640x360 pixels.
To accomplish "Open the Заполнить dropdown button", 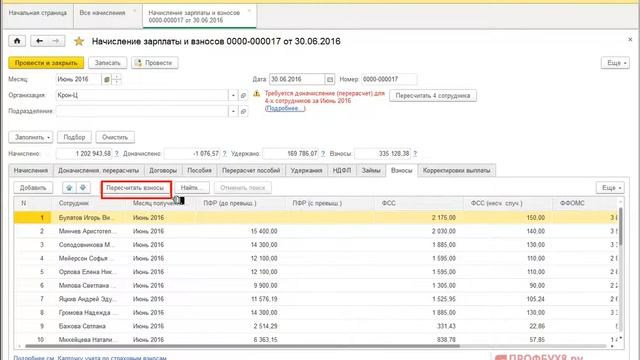I will pyautogui.click(x=31, y=137).
